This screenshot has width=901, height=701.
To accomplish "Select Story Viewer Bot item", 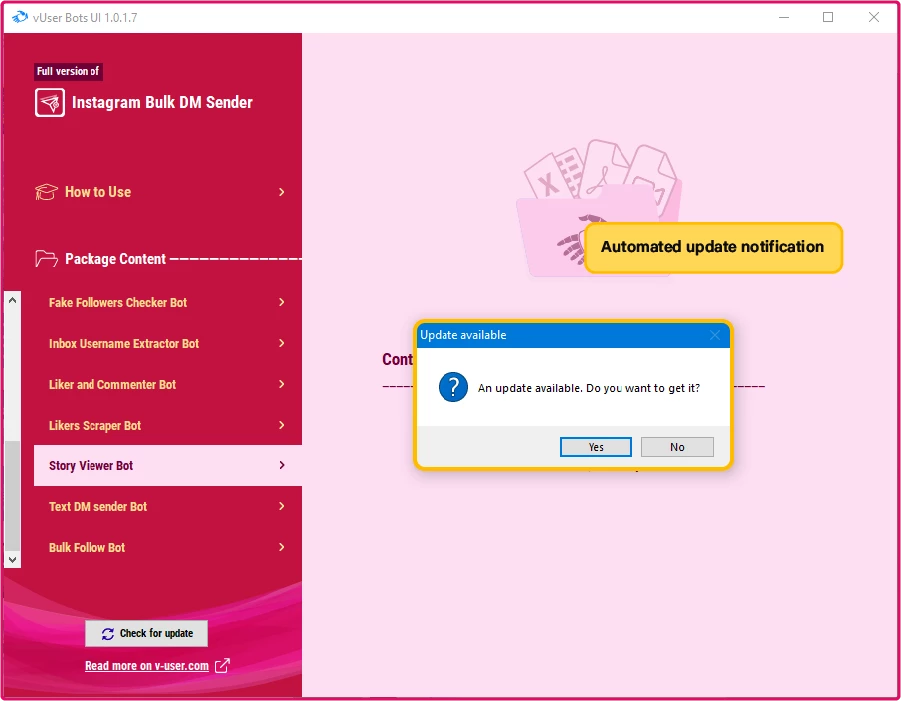I will coord(168,465).
